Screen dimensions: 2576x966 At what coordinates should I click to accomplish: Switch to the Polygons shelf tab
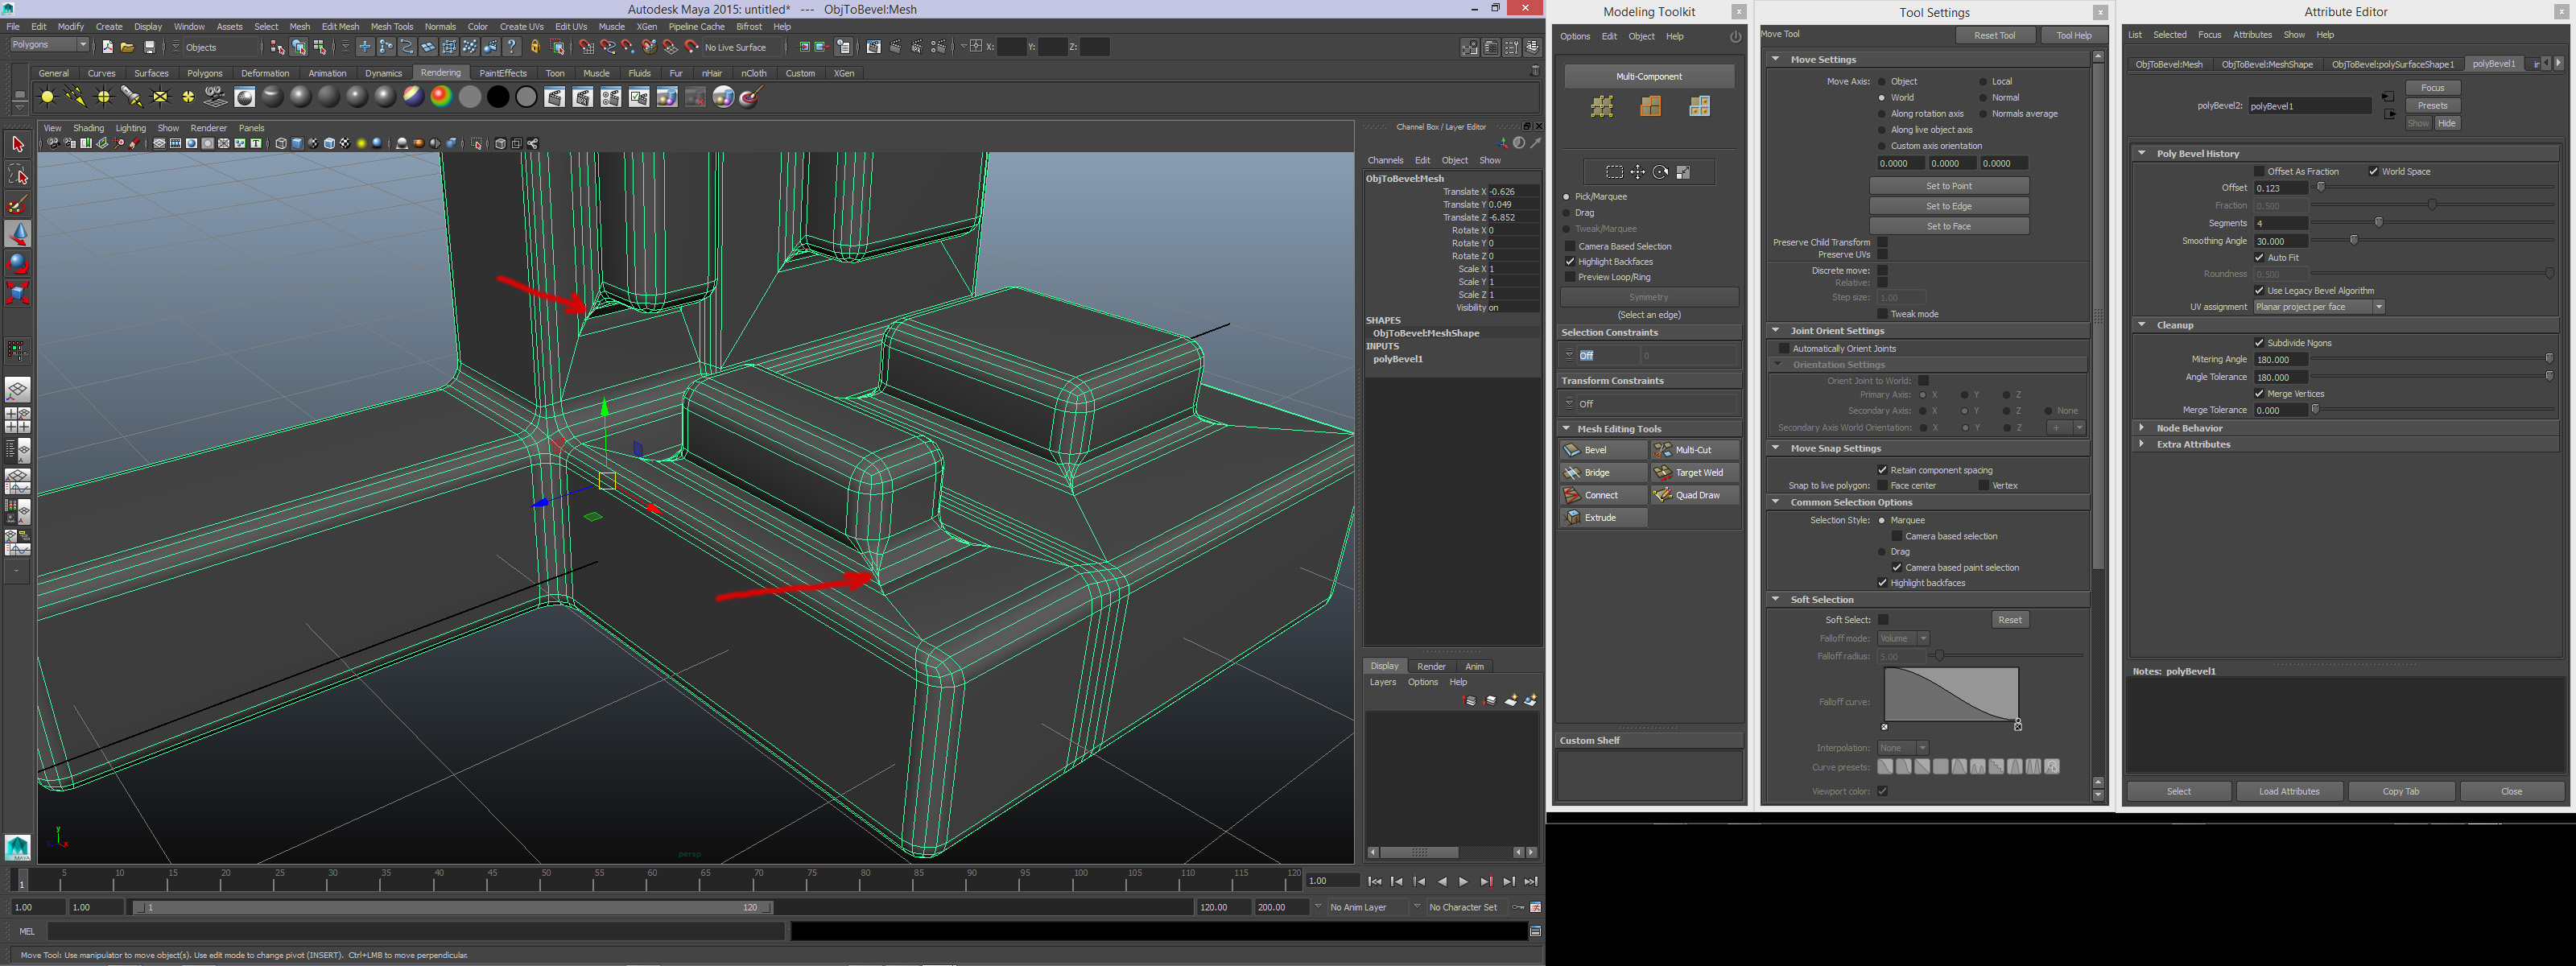tap(204, 73)
